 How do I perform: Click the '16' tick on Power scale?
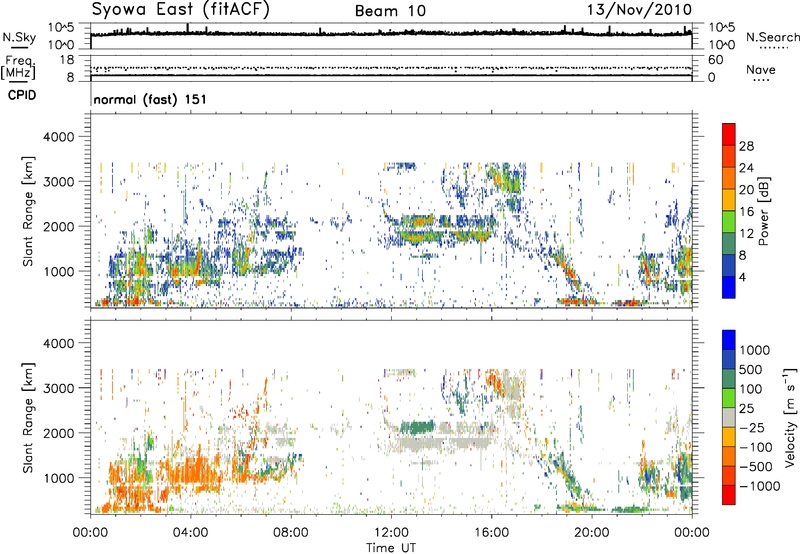pyautogui.click(x=746, y=212)
